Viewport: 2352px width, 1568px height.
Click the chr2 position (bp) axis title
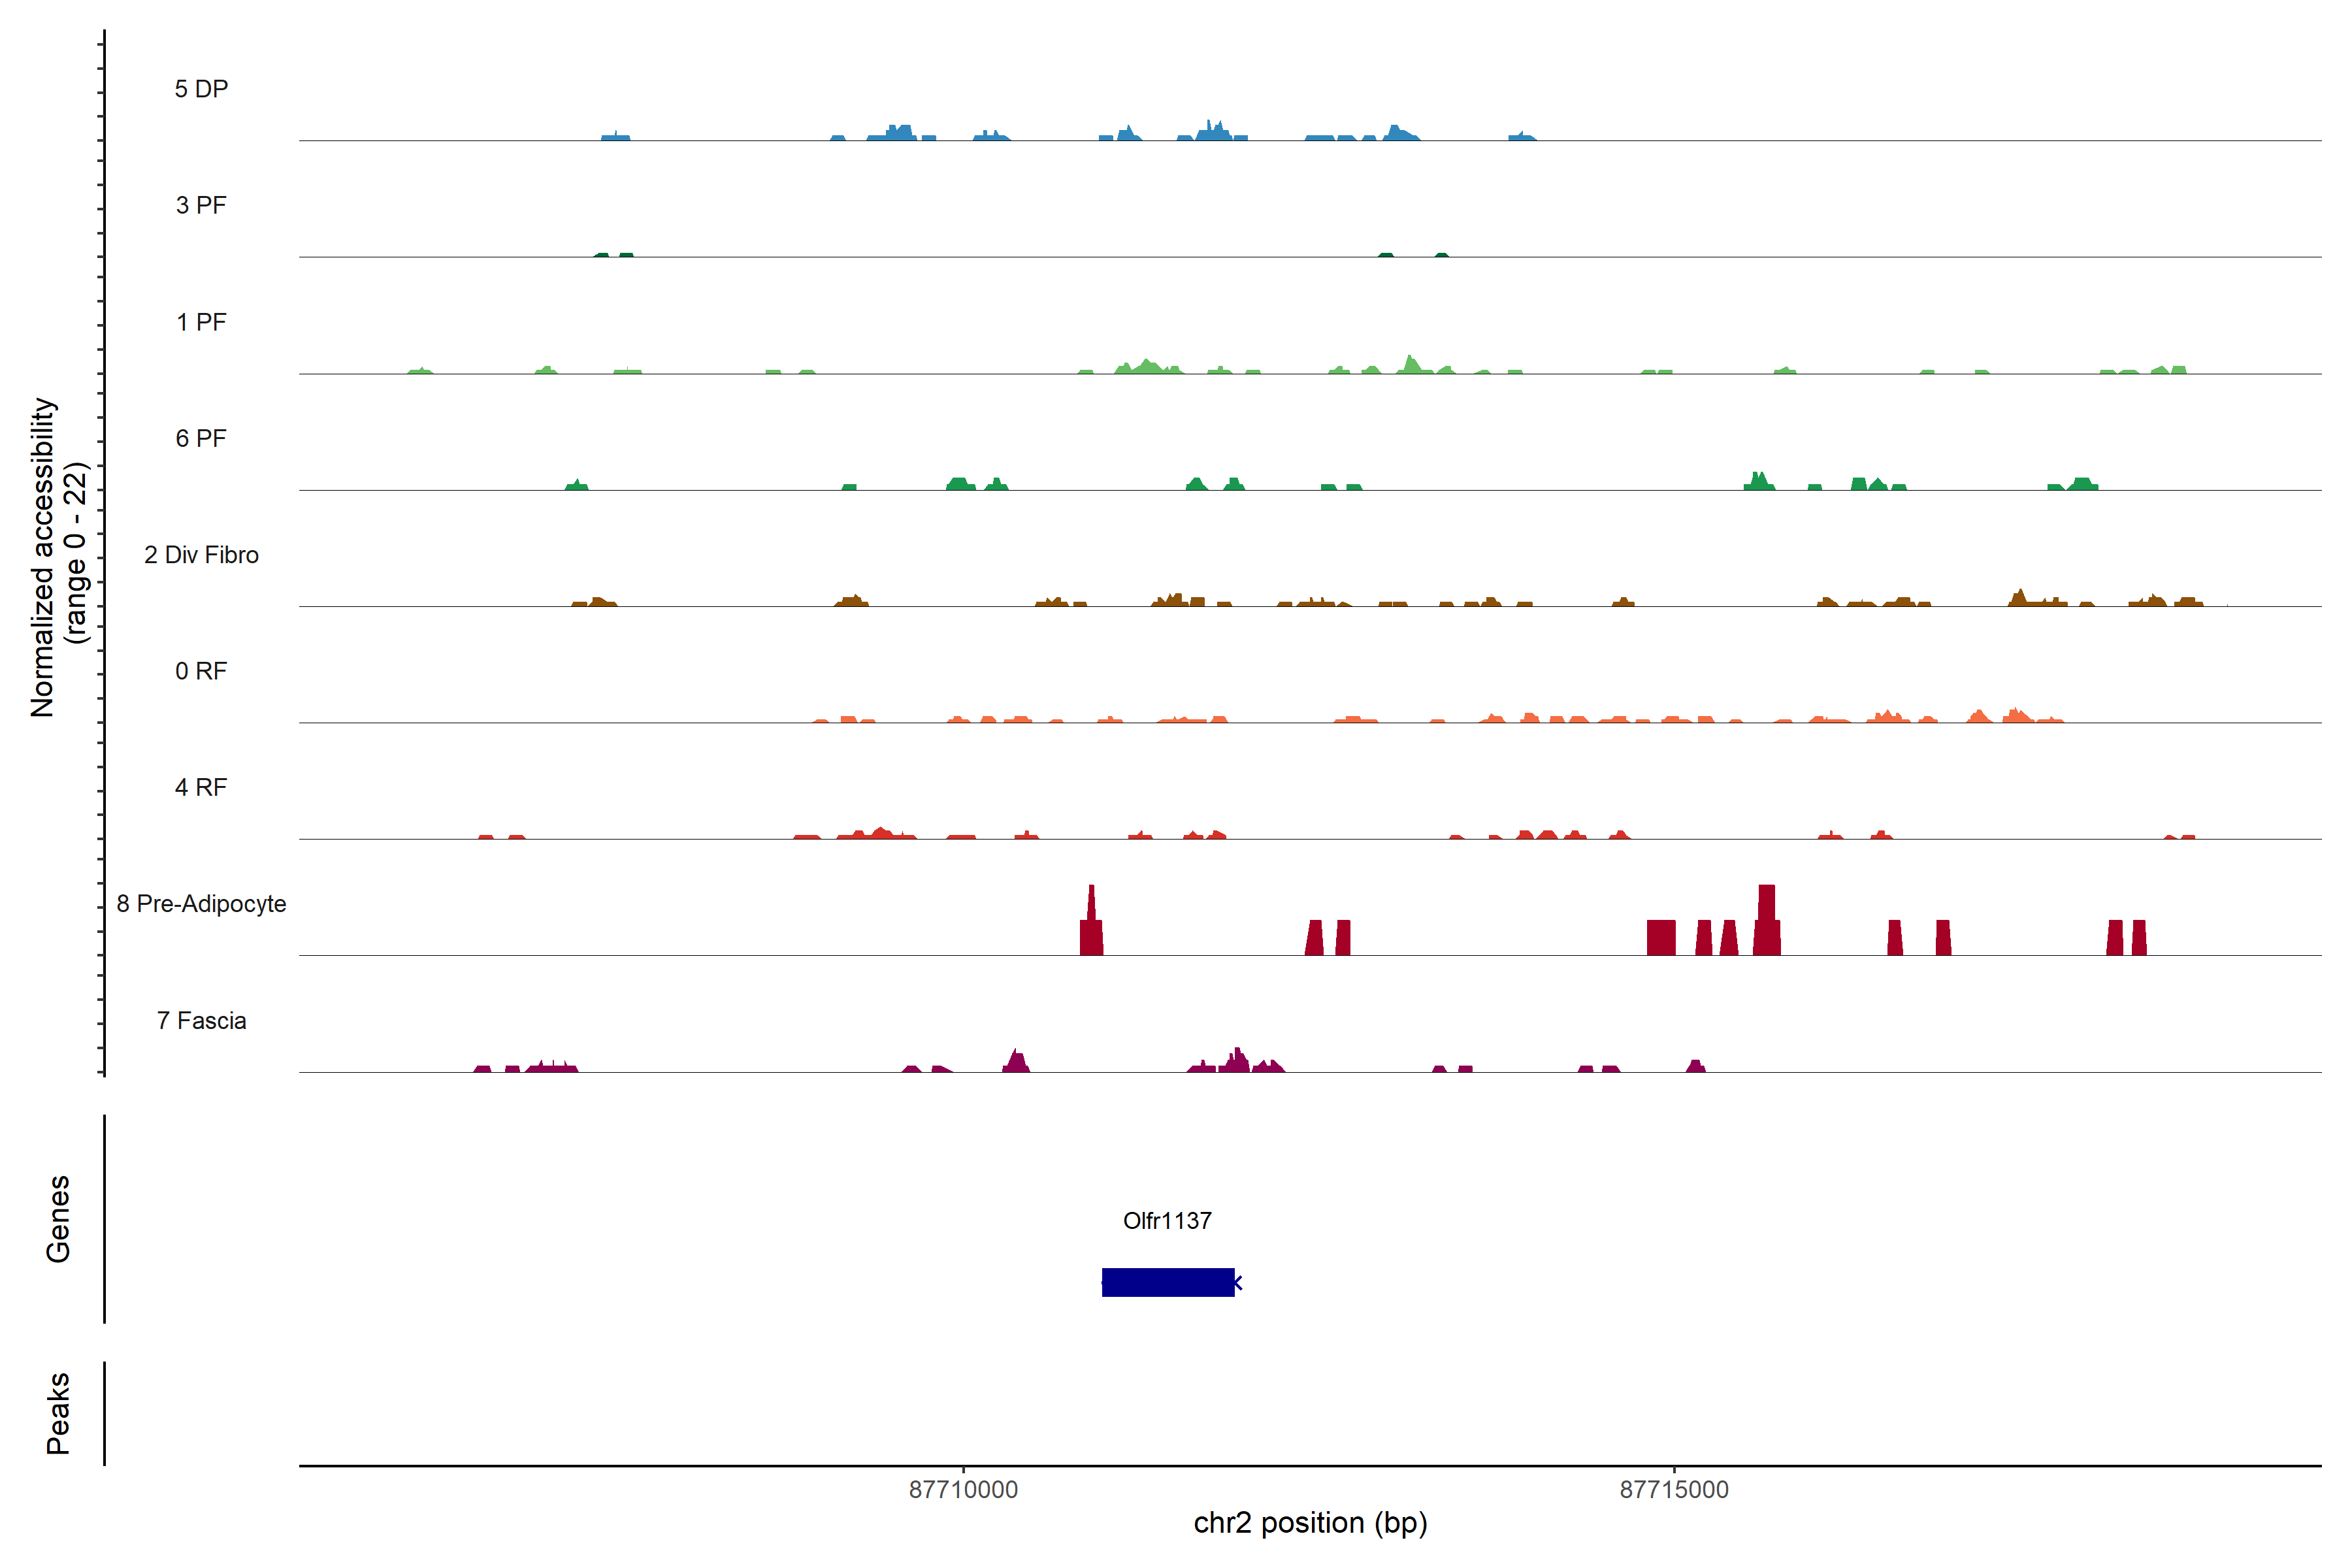tap(1310, 1523)
